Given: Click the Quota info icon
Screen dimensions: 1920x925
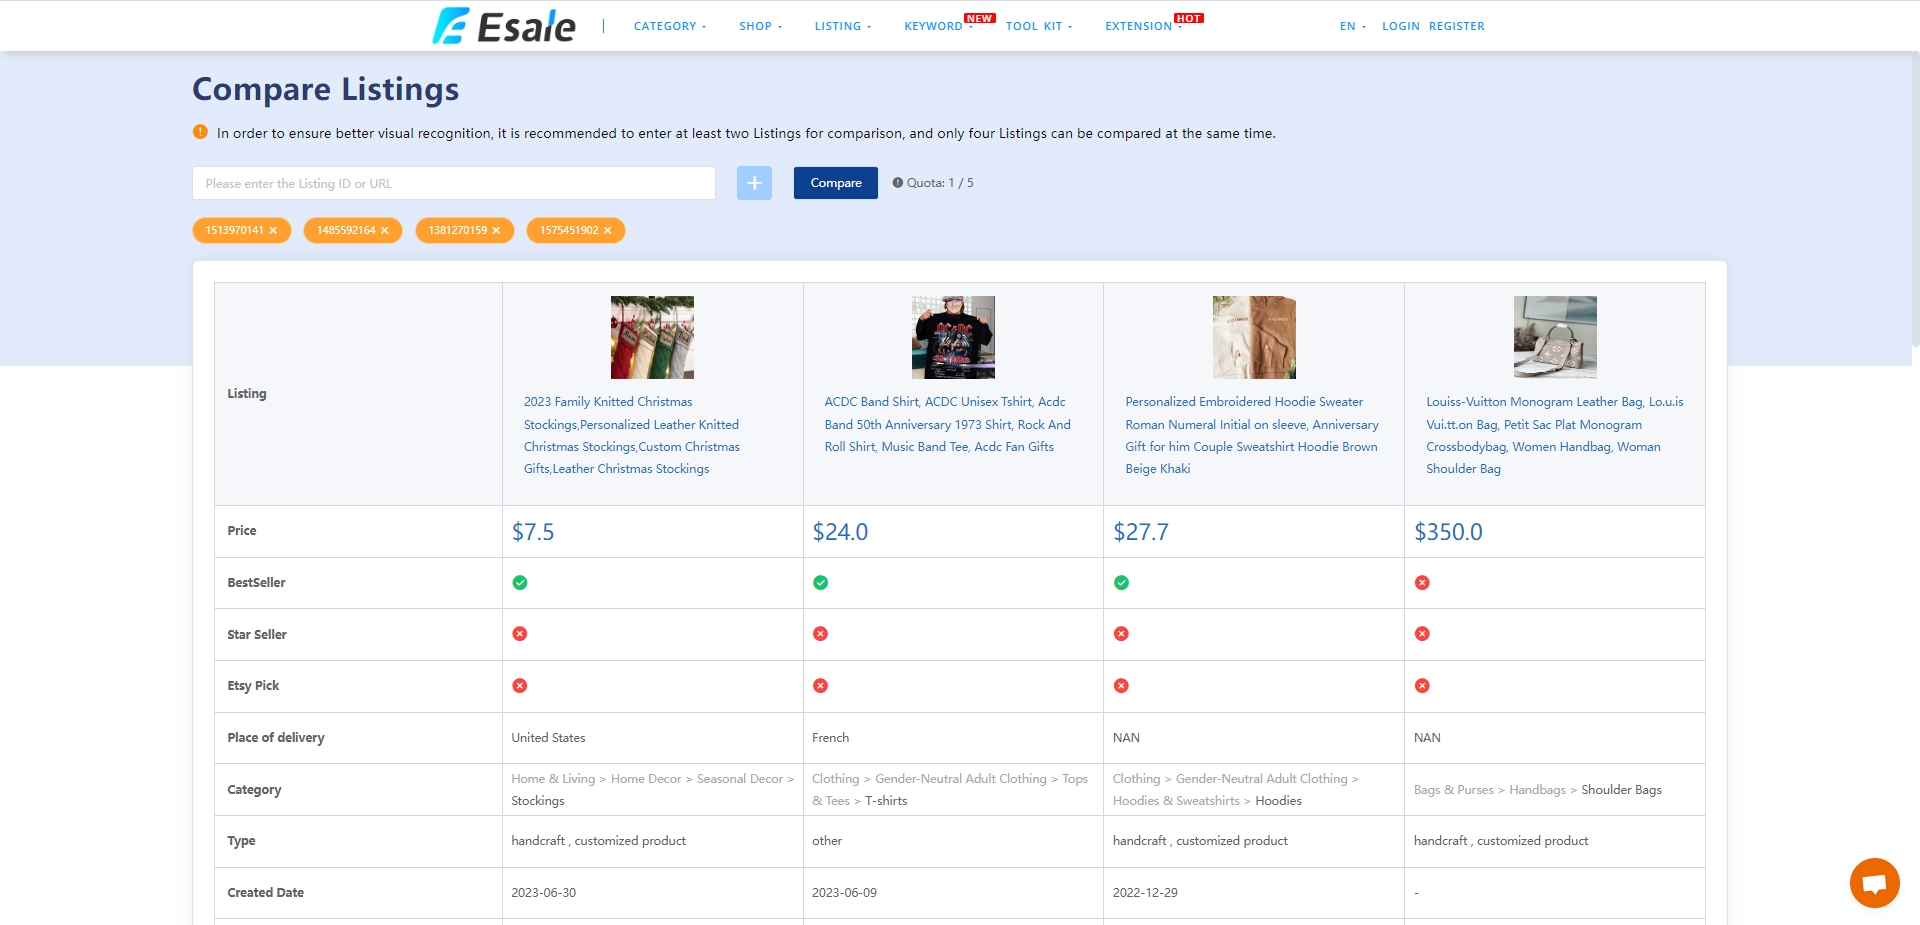Looking at the screenshot, I should 897,183.
